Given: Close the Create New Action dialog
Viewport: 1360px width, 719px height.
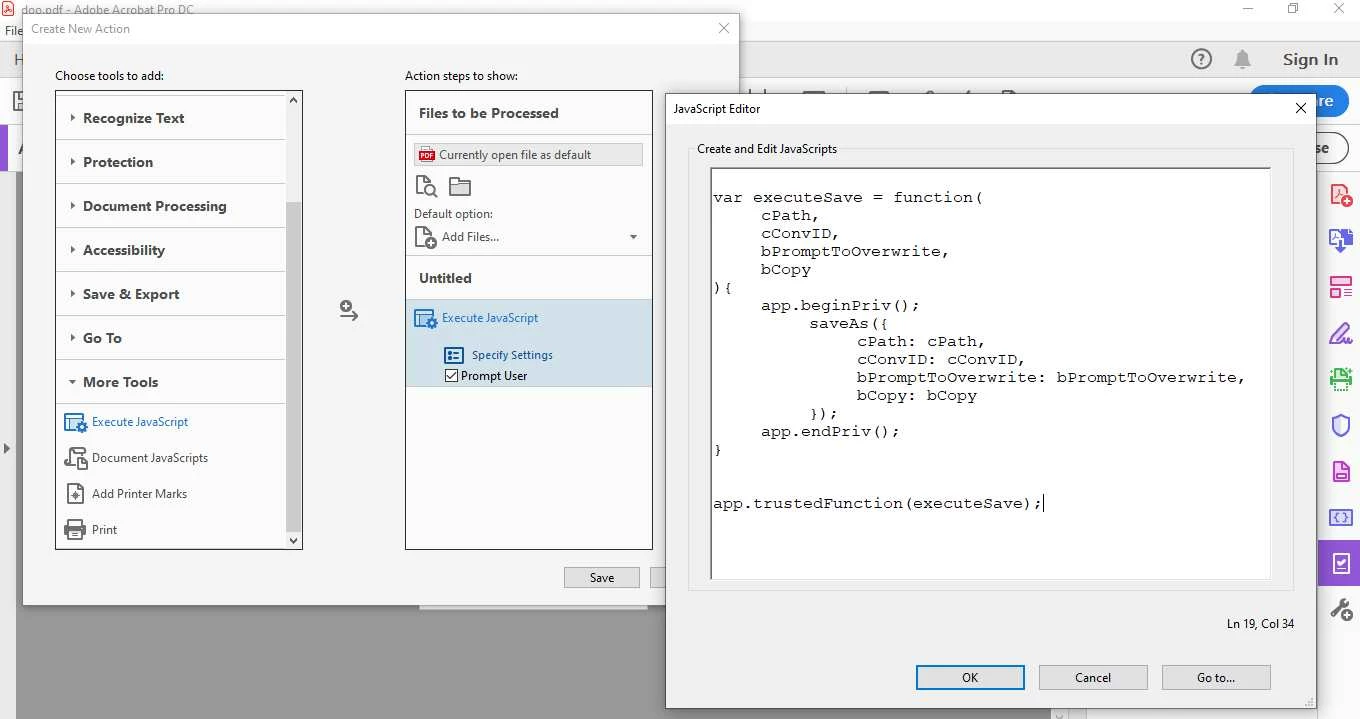Looking at the screenshot, I should click(x=724, y=28).
